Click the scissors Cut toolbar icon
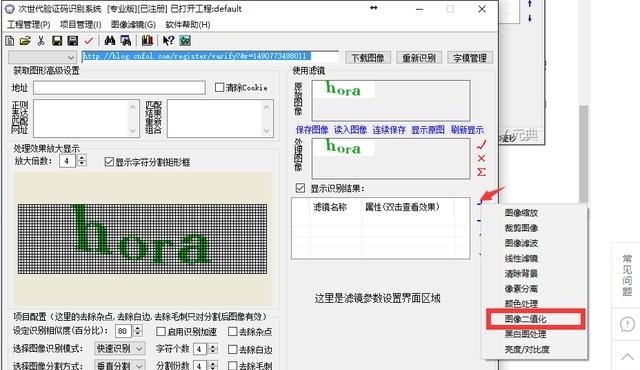 (x=41, y=40)
